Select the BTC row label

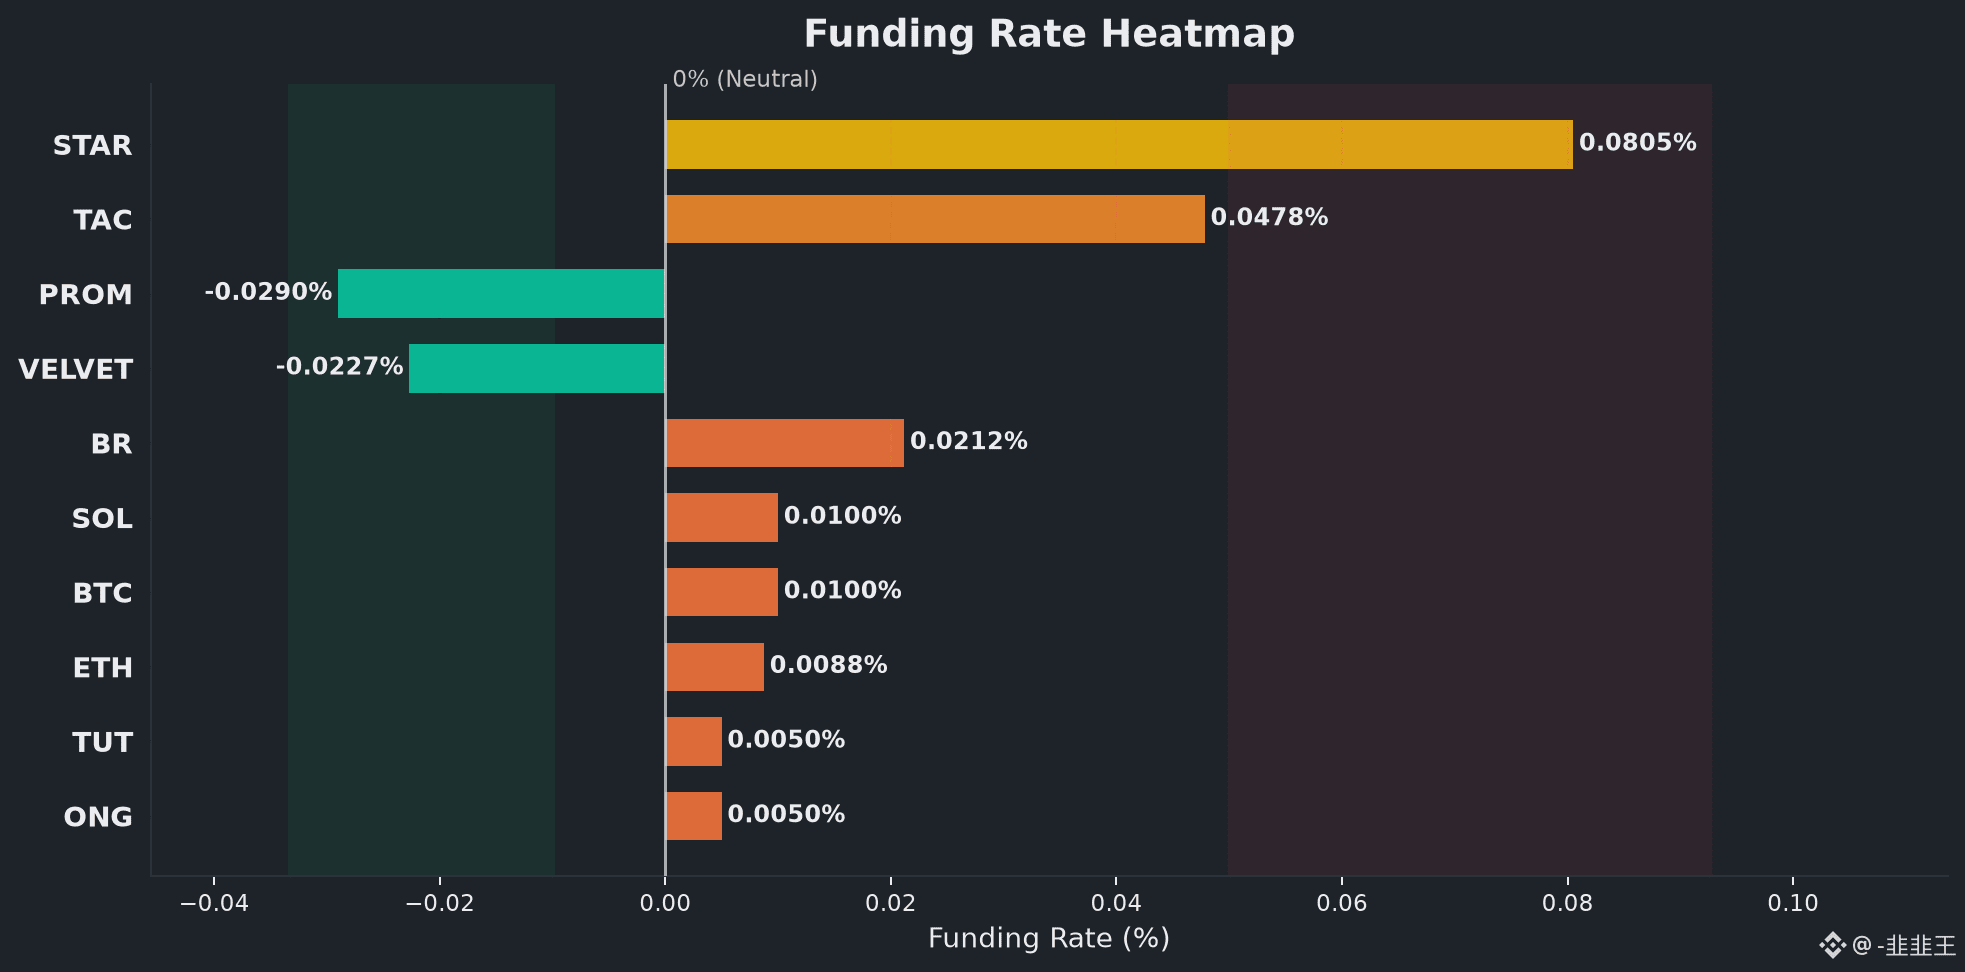[102, 593]
